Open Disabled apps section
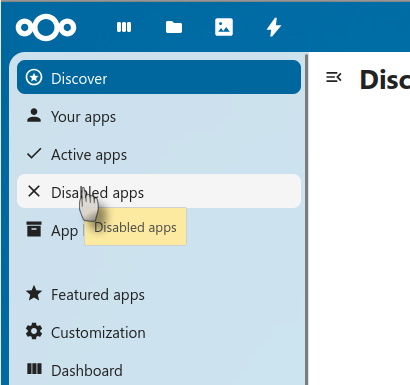This screenshot has height=385, width=410. click(x=159, y=191)
